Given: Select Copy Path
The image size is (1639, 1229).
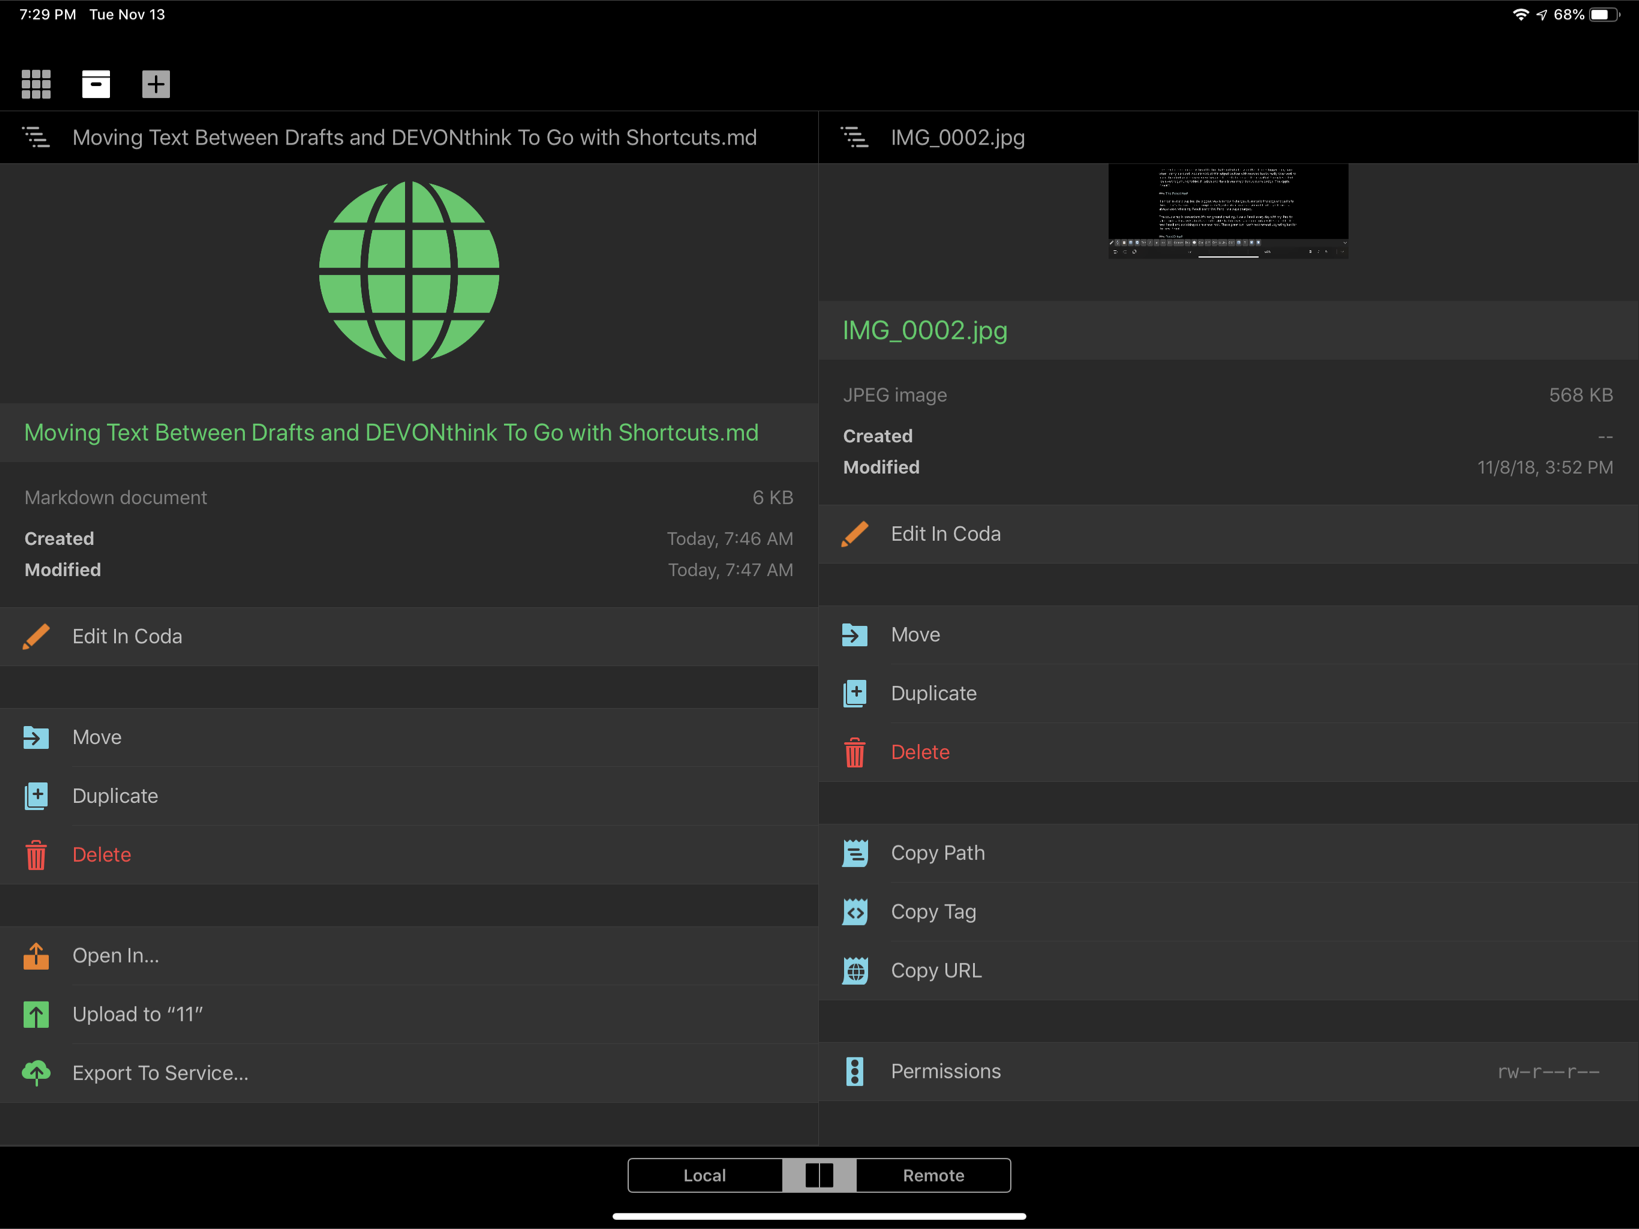Looking at the screenshot, I should point(1229,853).
